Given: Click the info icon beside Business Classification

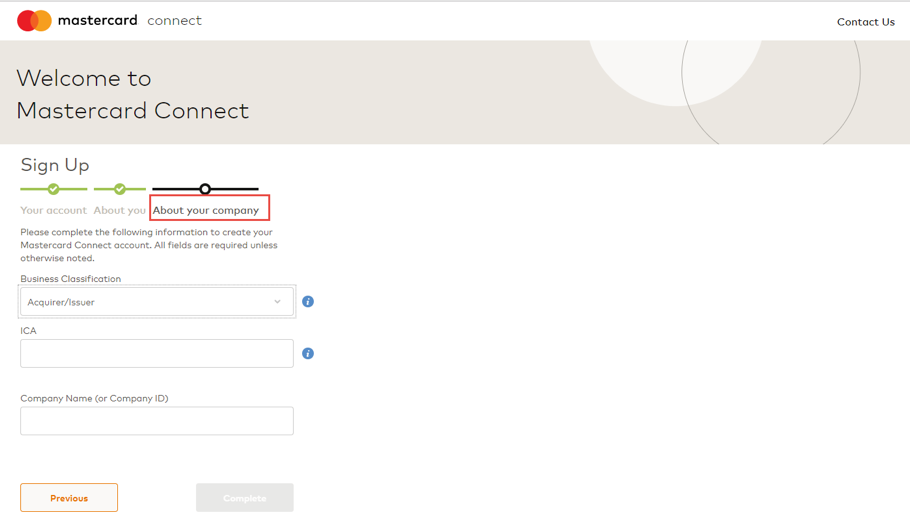Looking at the screenshot, I should [308, 302].
